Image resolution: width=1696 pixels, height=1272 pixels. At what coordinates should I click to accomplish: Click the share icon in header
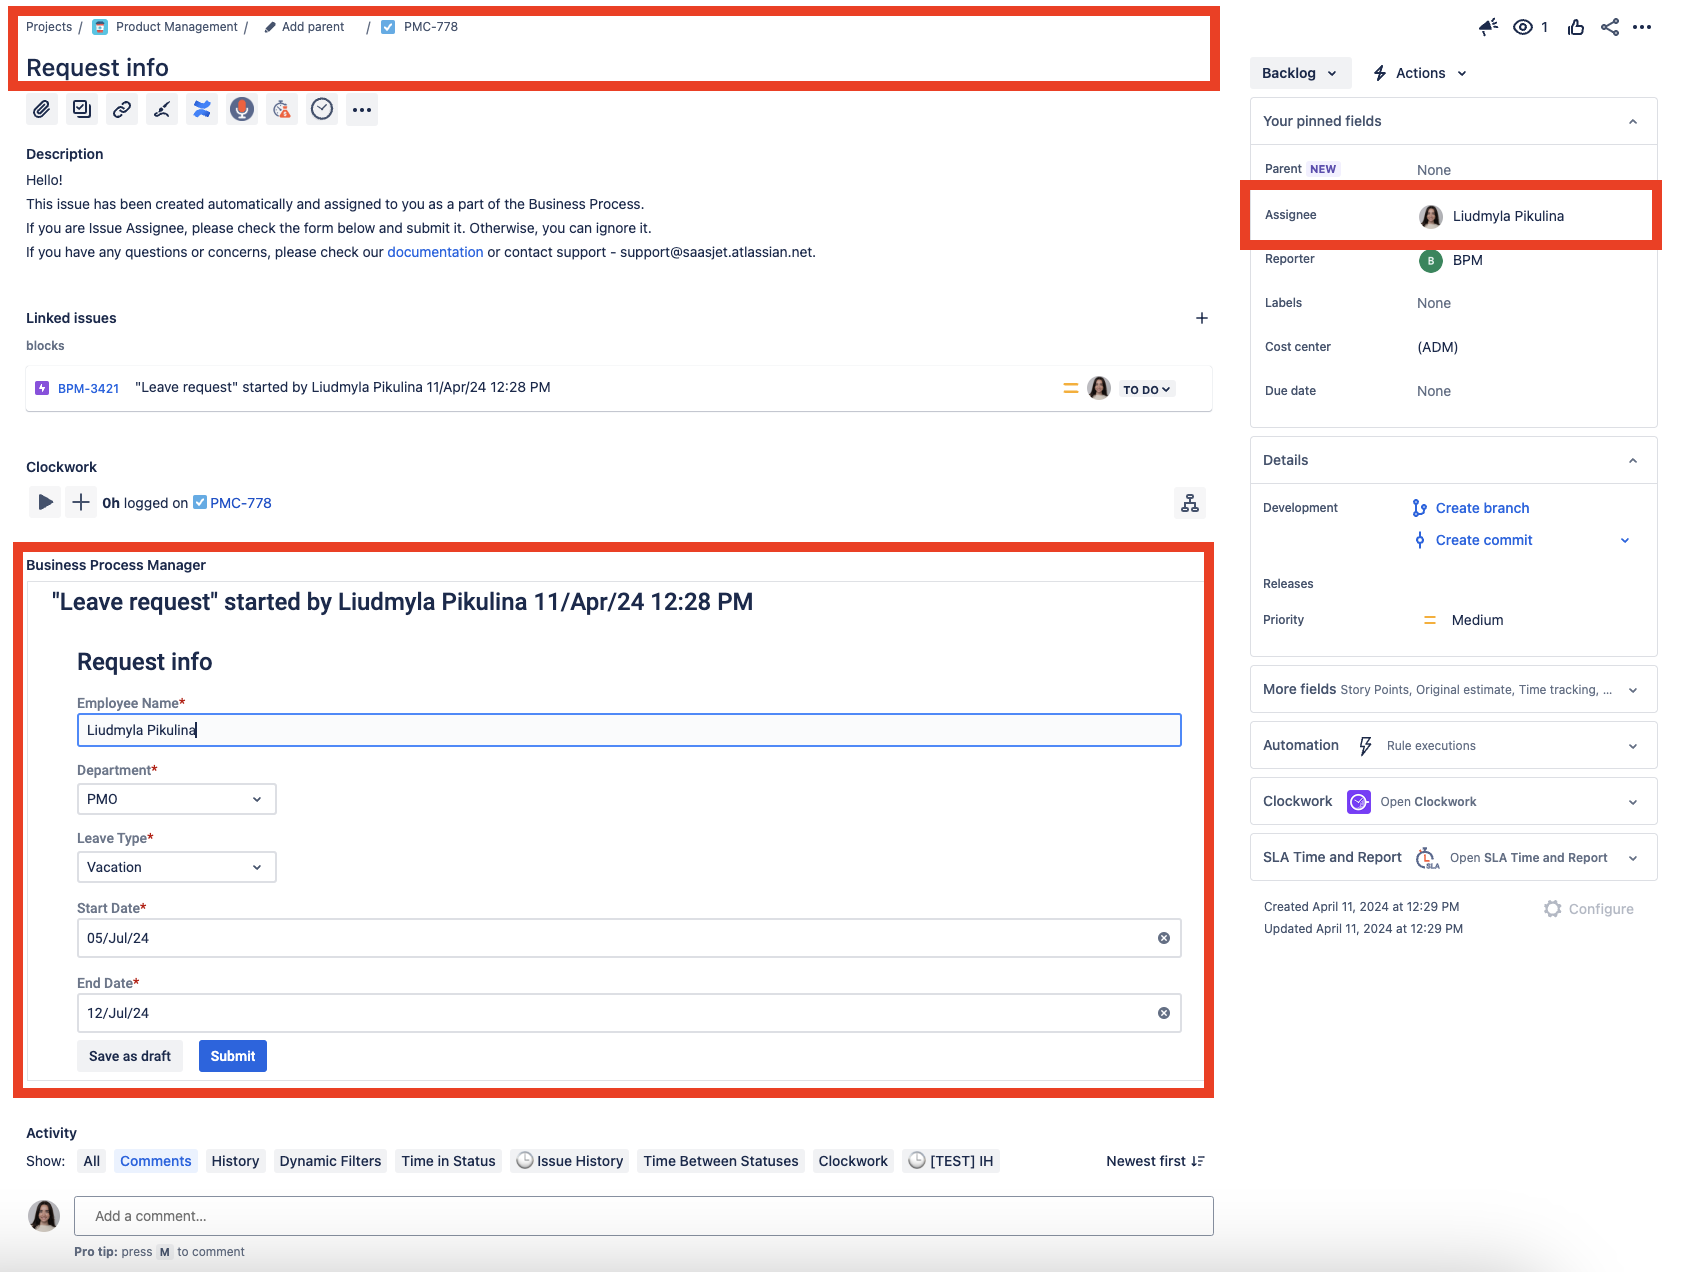click(1609, 27)
